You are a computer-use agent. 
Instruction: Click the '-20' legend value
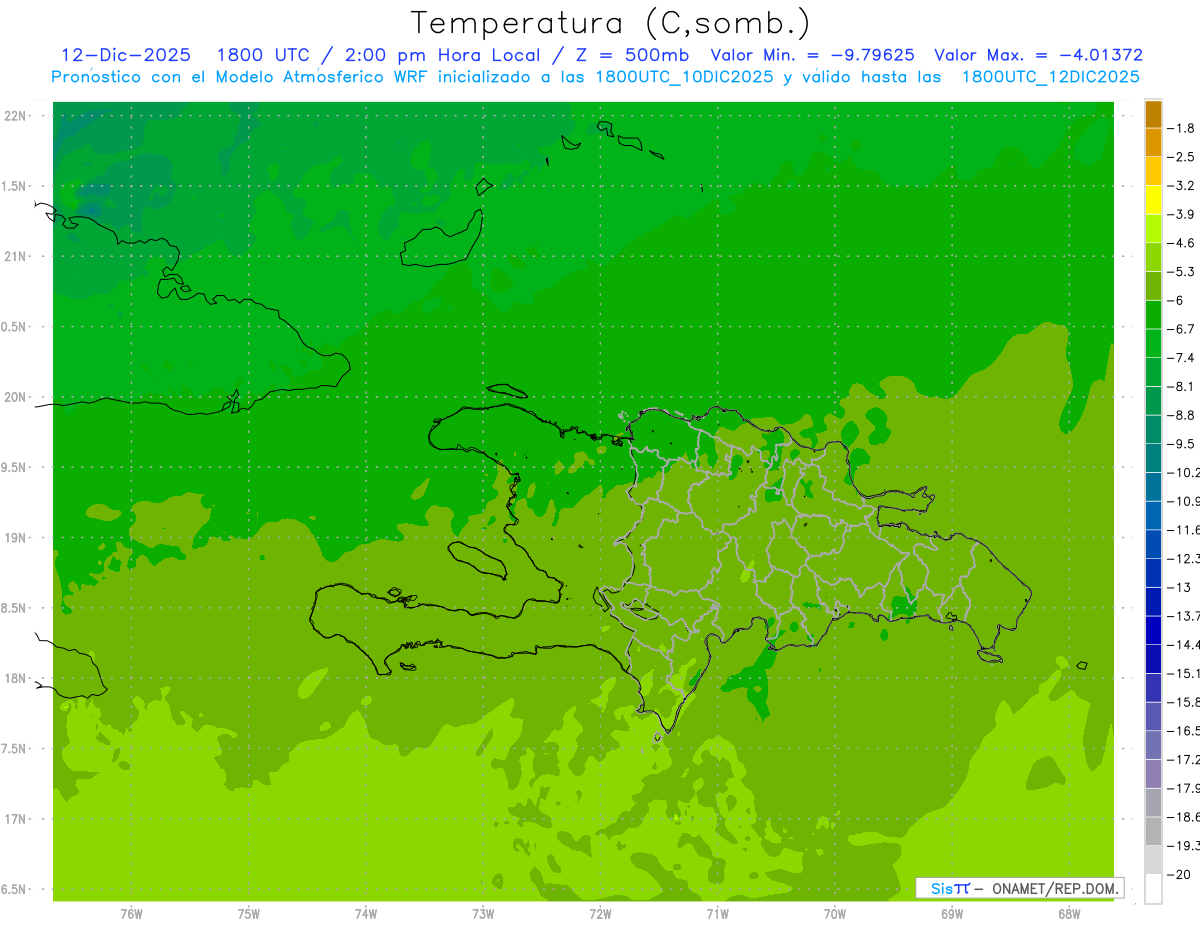(1180, 875)
